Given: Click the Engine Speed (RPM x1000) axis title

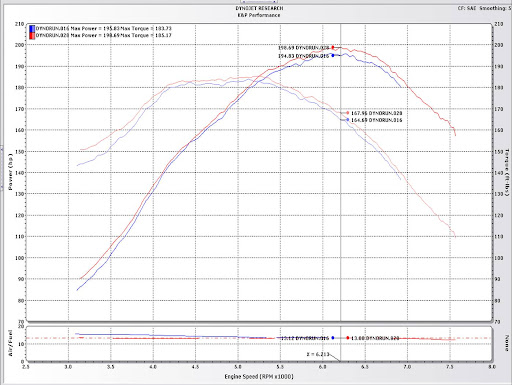Looking at the screenshot, I should 259,376.
